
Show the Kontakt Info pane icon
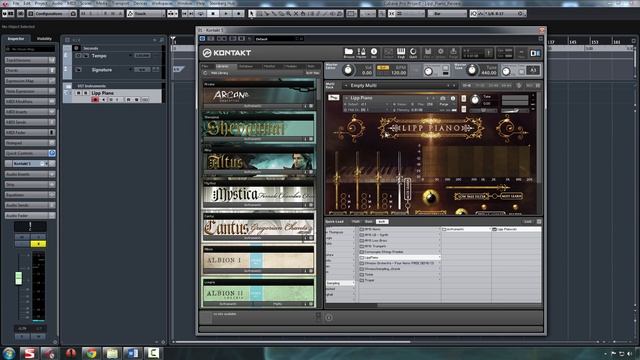click(x=374, y=53)
